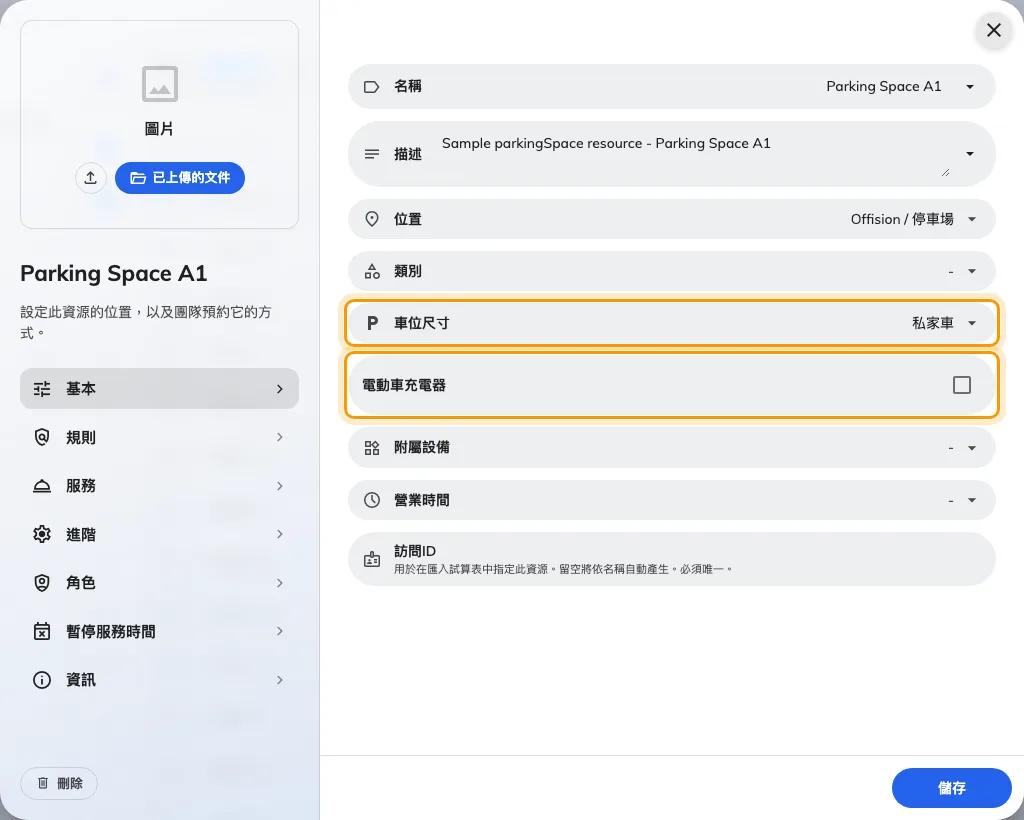Click the shield icon beside 規則

pyautogui.click(x=42, y=437)
